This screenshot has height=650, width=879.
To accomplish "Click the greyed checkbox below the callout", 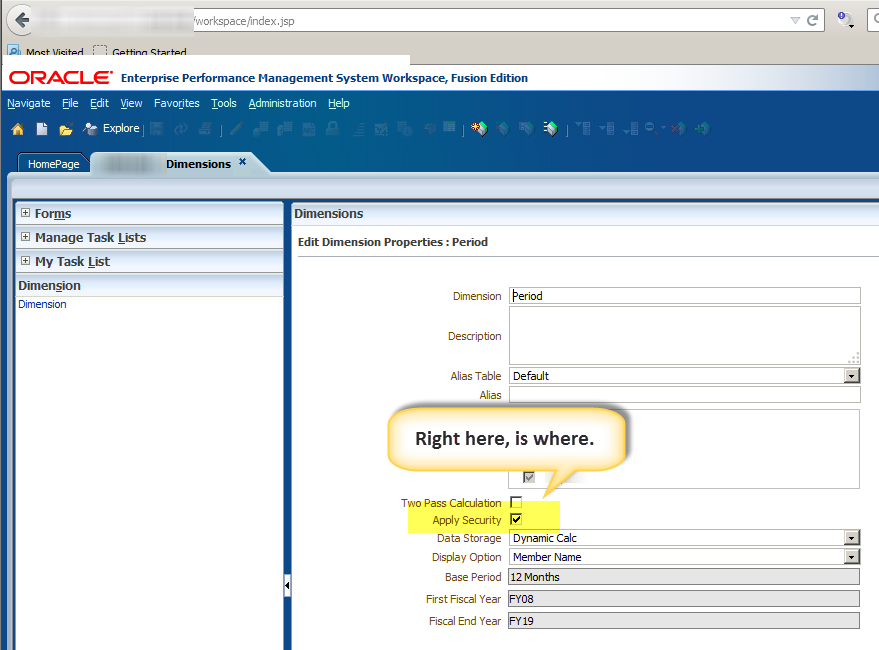I will [x=529, y=477].
